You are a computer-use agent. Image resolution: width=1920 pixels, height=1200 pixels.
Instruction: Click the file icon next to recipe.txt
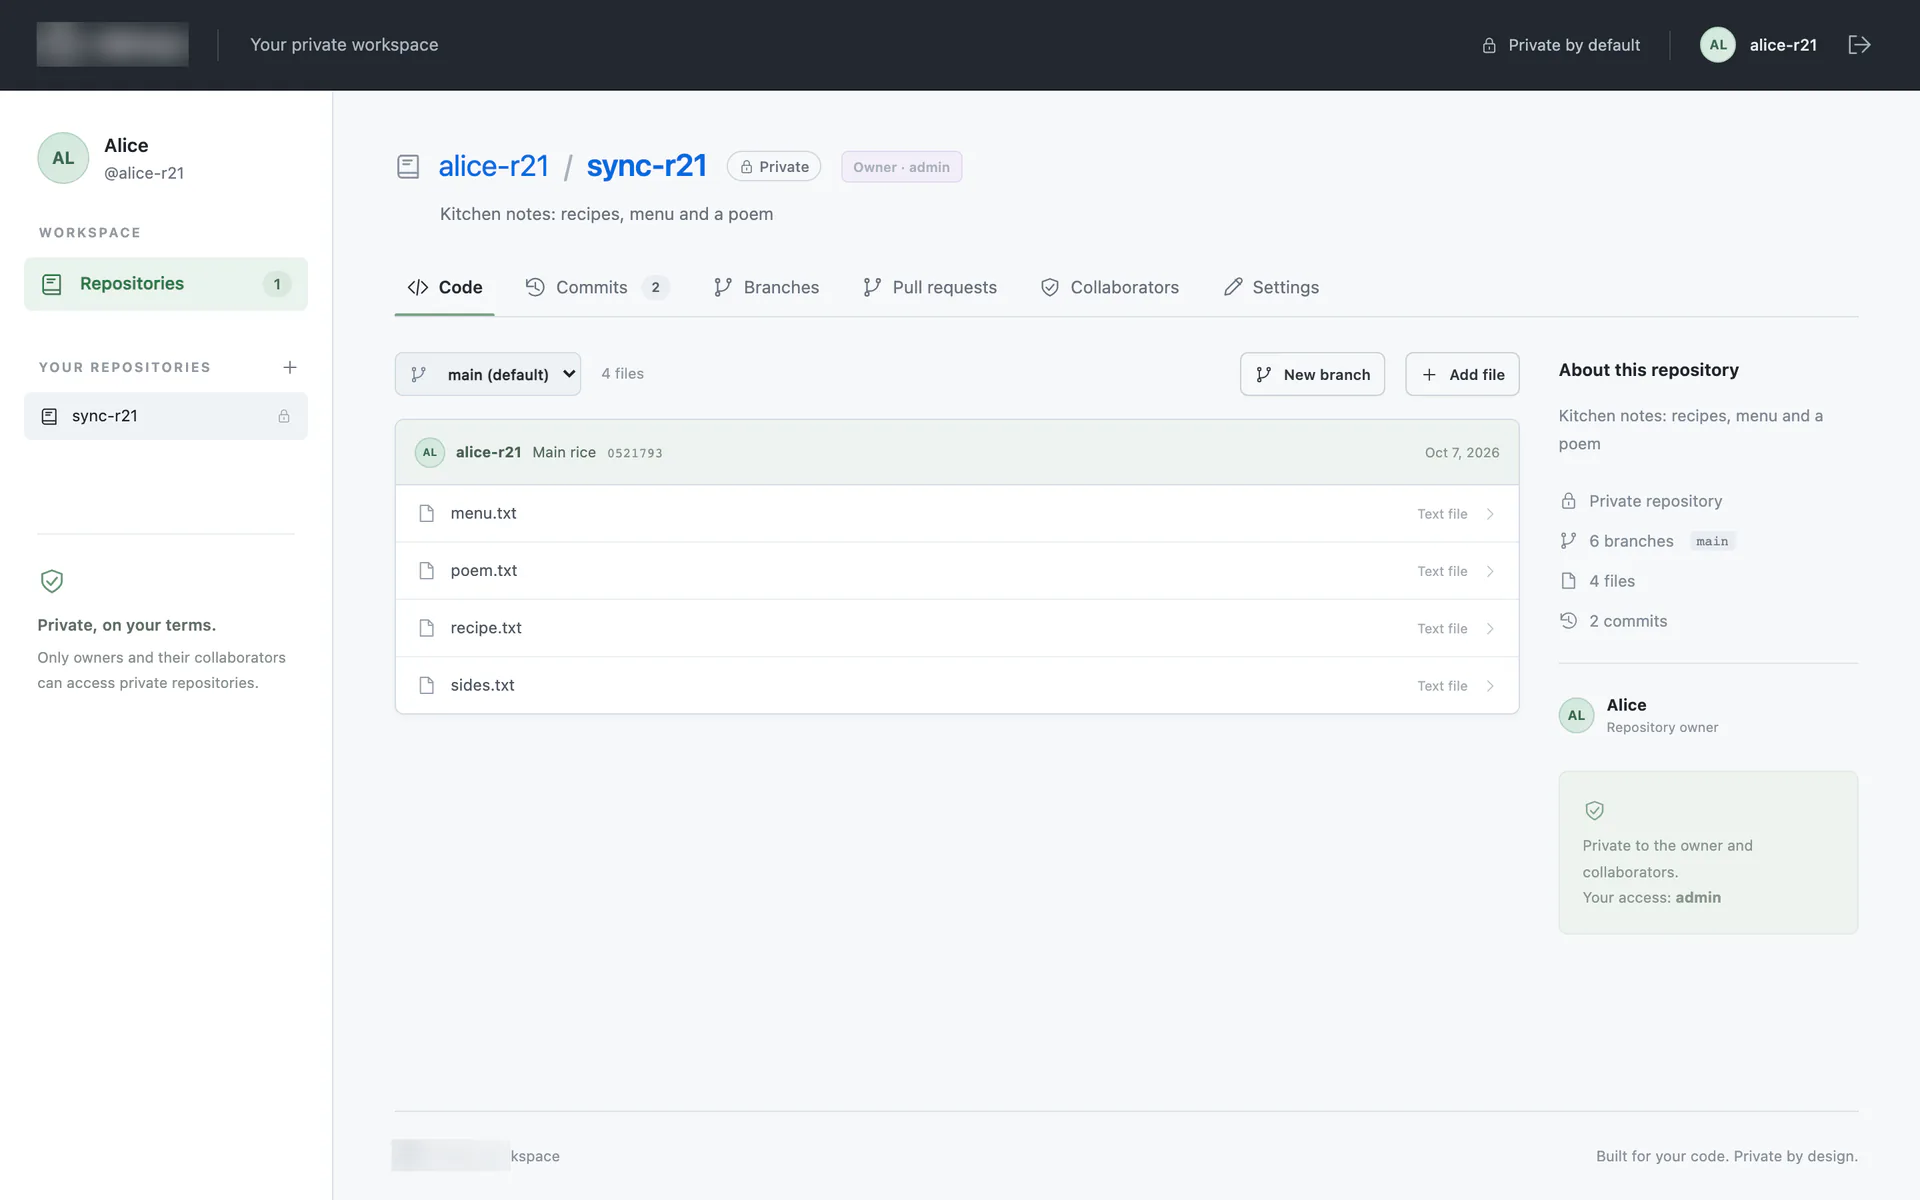[x=427, y=628]
